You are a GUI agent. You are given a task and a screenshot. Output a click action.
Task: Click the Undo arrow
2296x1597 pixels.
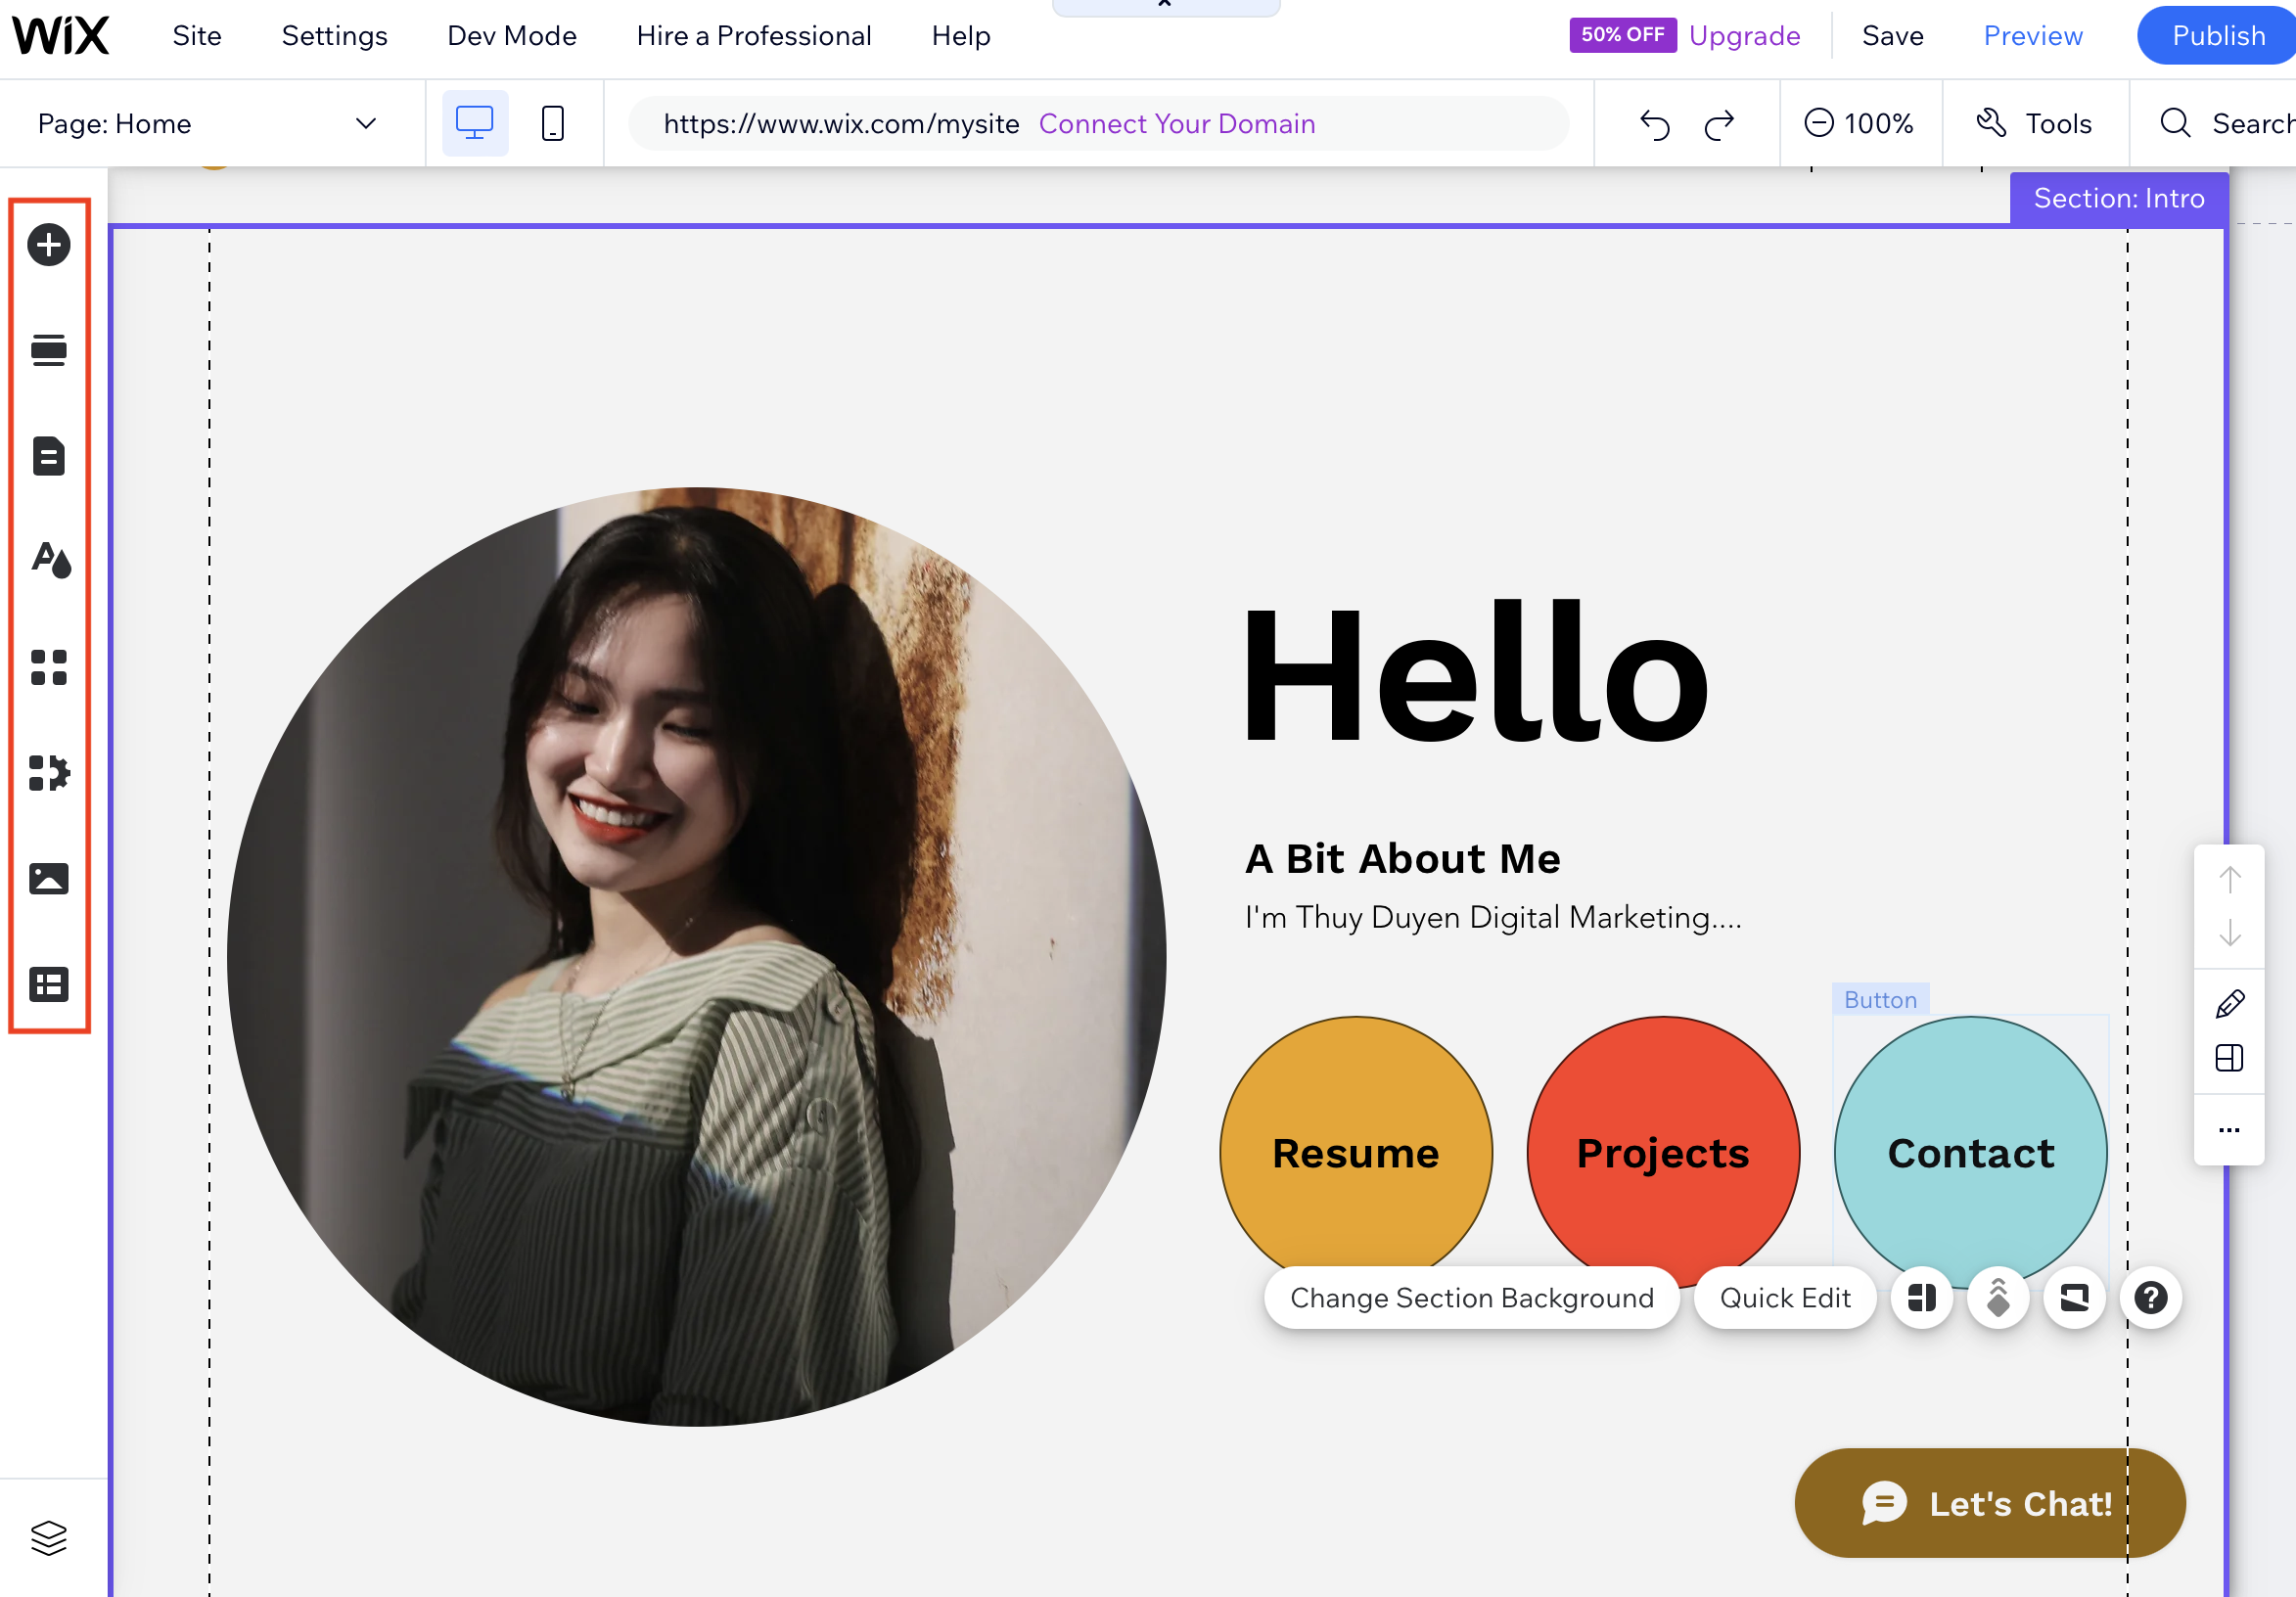coord(1655,124)
